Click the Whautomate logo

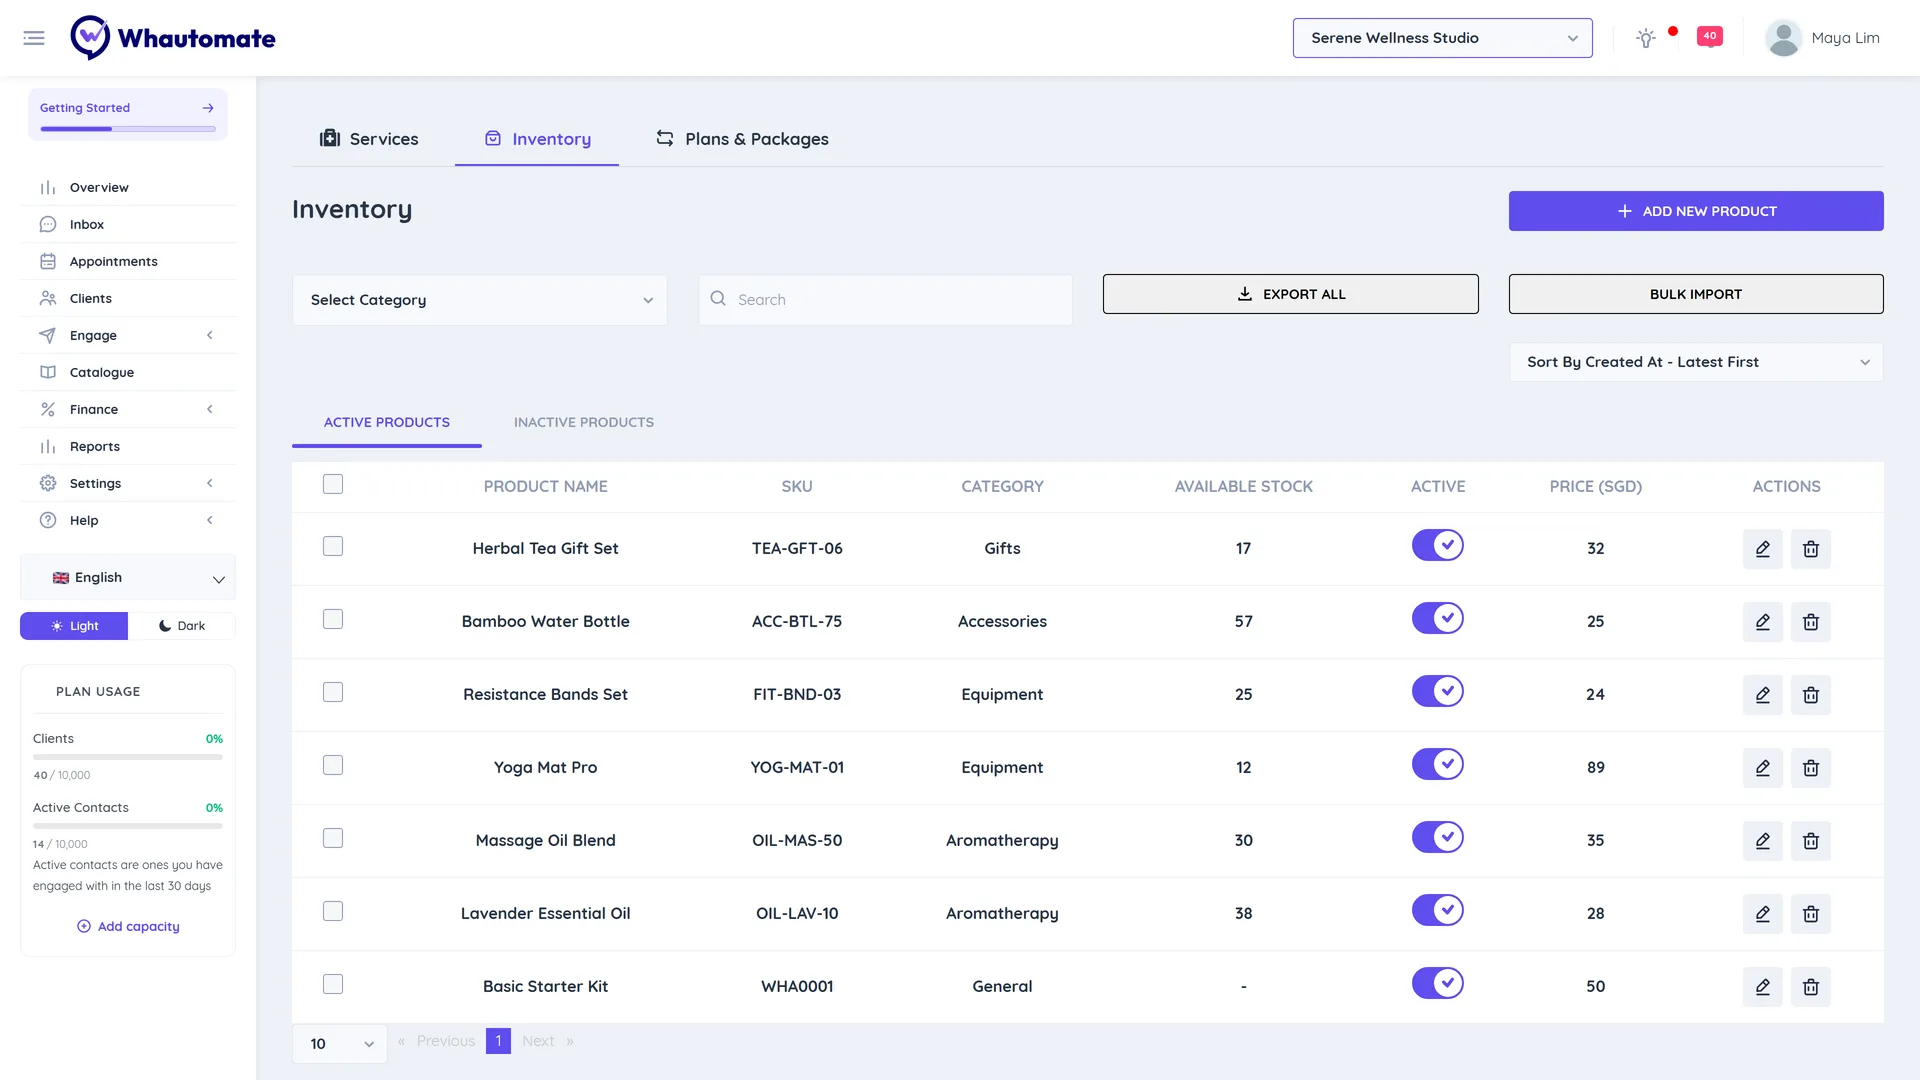(x=173, y=38)
